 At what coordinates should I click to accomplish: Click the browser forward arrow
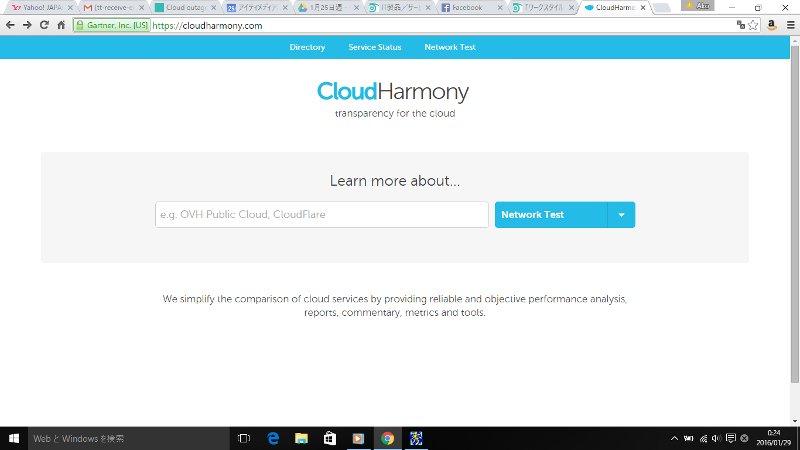(x=27, y=25)
